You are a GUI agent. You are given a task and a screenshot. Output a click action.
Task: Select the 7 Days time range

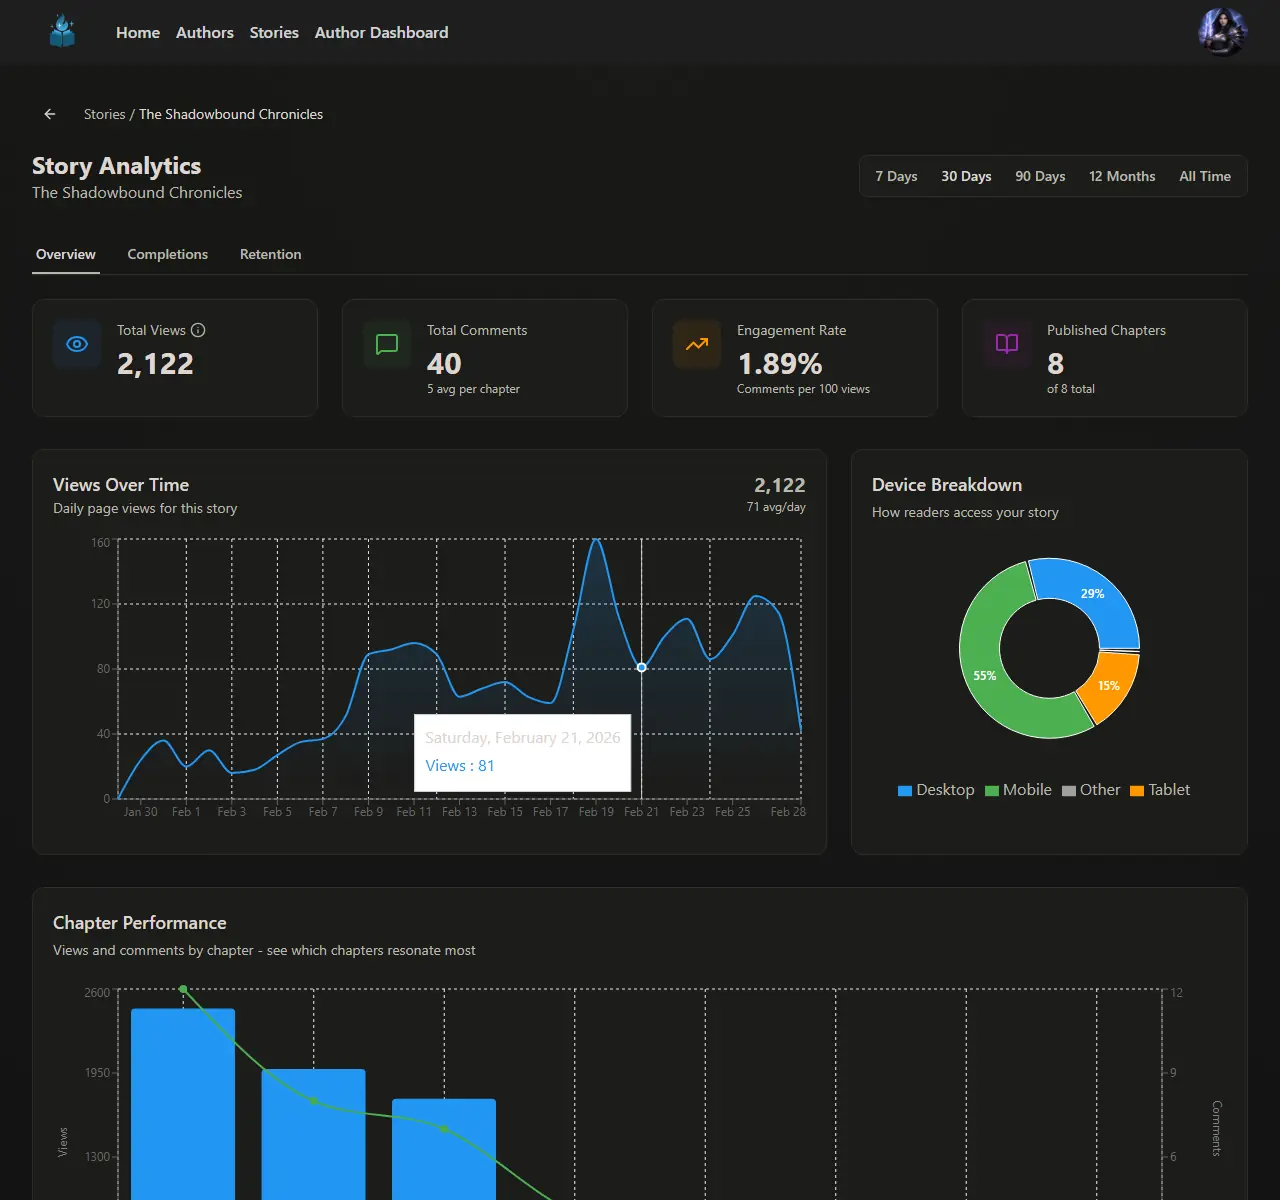click(896, 176)
